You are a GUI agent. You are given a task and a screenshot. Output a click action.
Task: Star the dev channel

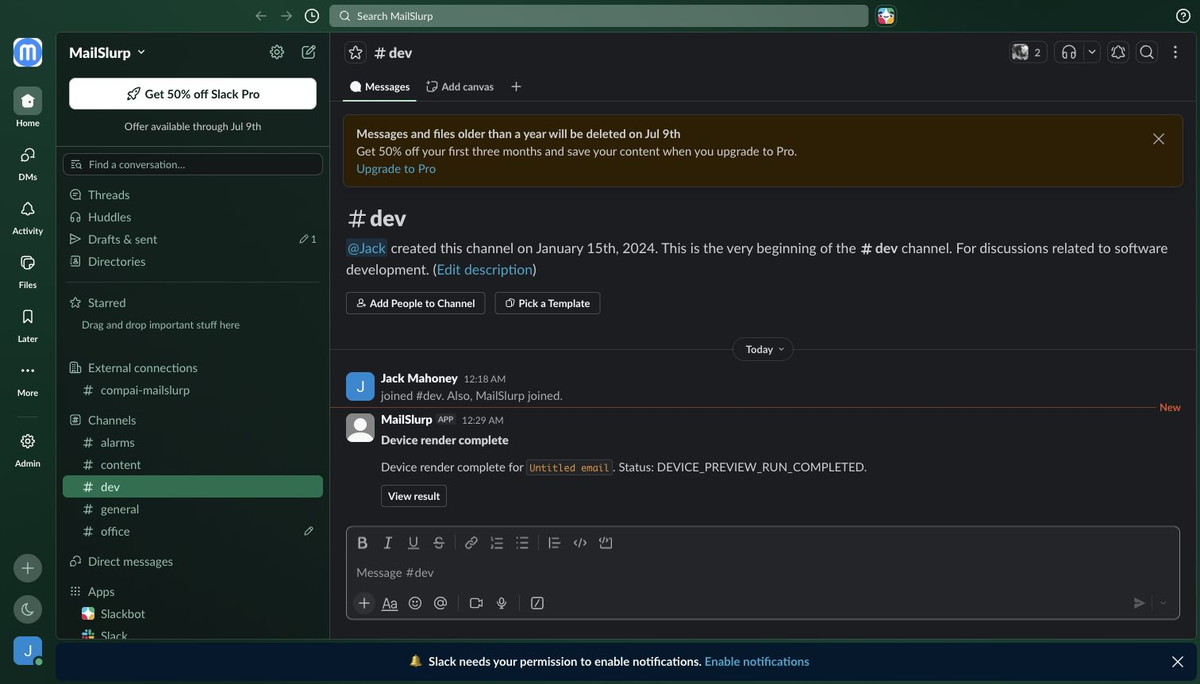(x=356, y=52)
